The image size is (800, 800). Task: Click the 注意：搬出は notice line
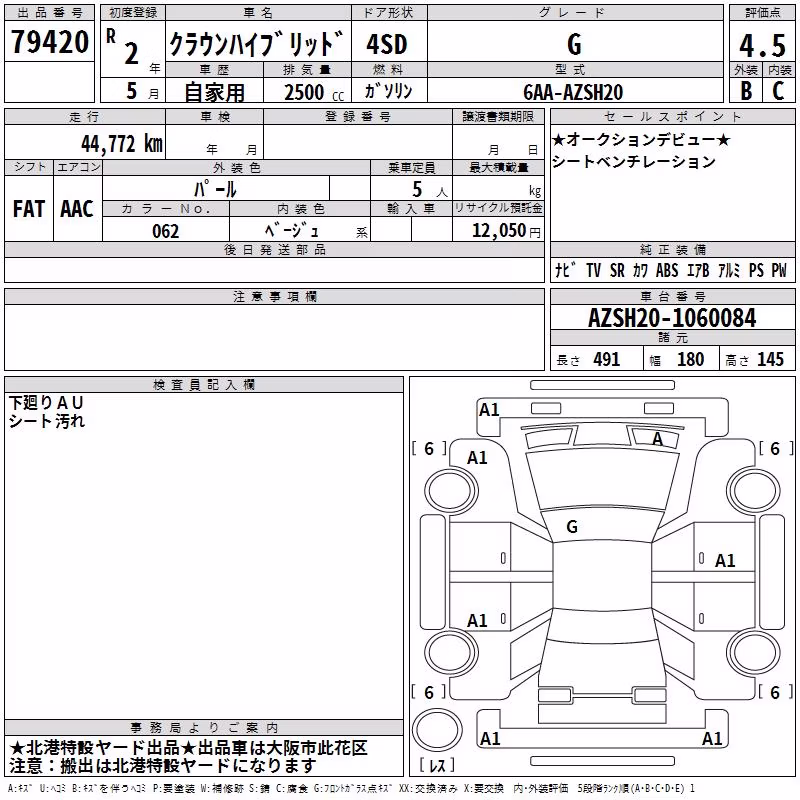163,766
